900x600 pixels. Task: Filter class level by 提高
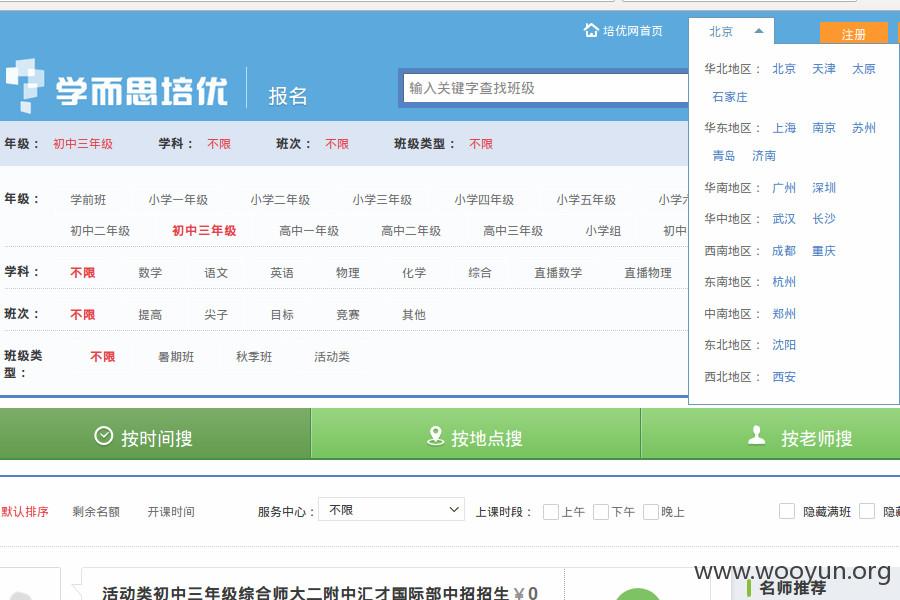pyautogui.click(x=150, y=315)
